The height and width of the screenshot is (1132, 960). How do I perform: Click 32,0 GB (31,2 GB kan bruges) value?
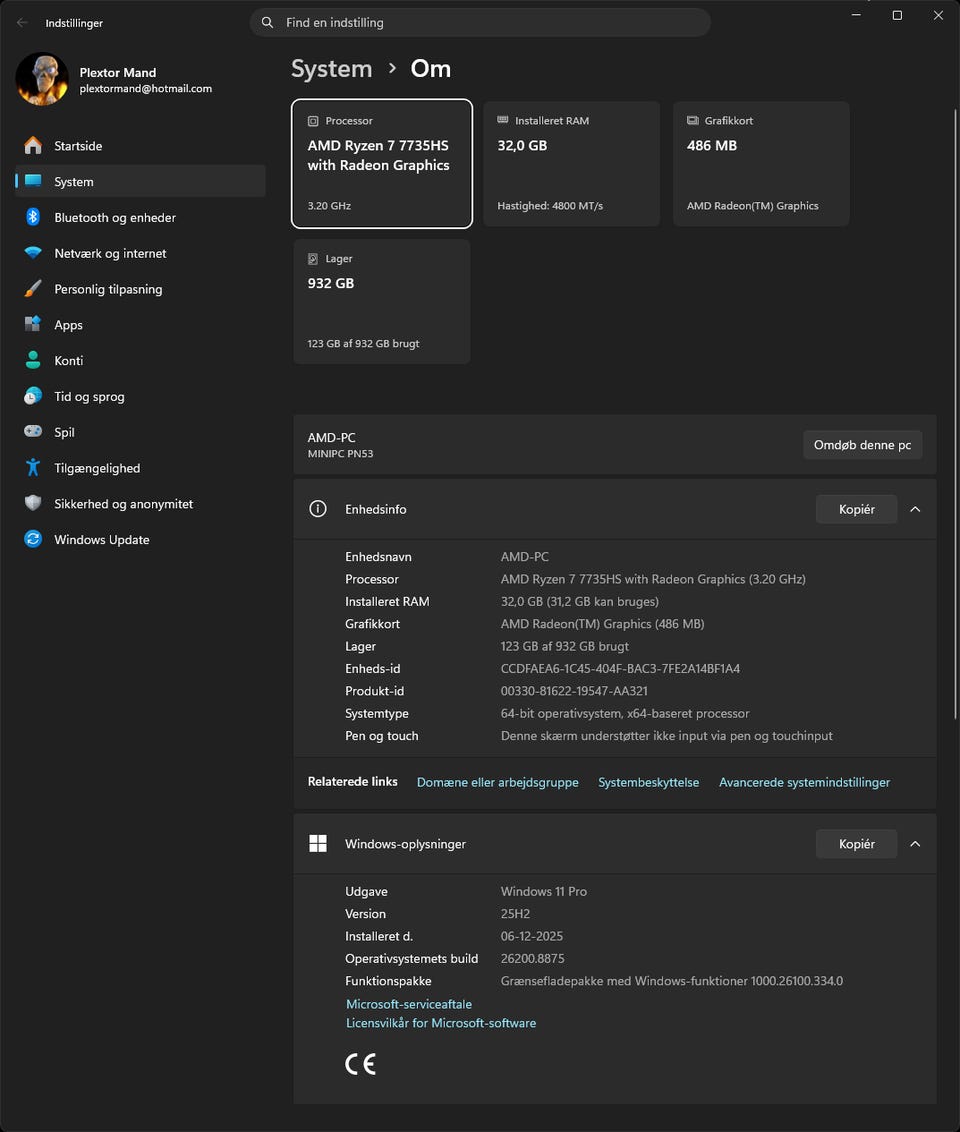pos(580,601)
